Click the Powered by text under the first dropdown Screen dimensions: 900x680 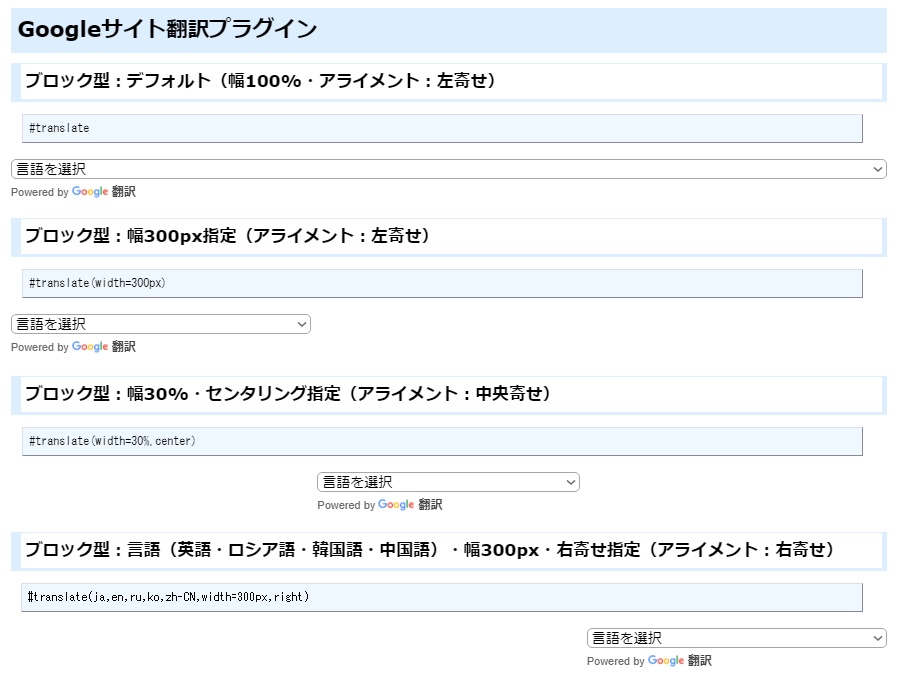(x=39, y=192)
